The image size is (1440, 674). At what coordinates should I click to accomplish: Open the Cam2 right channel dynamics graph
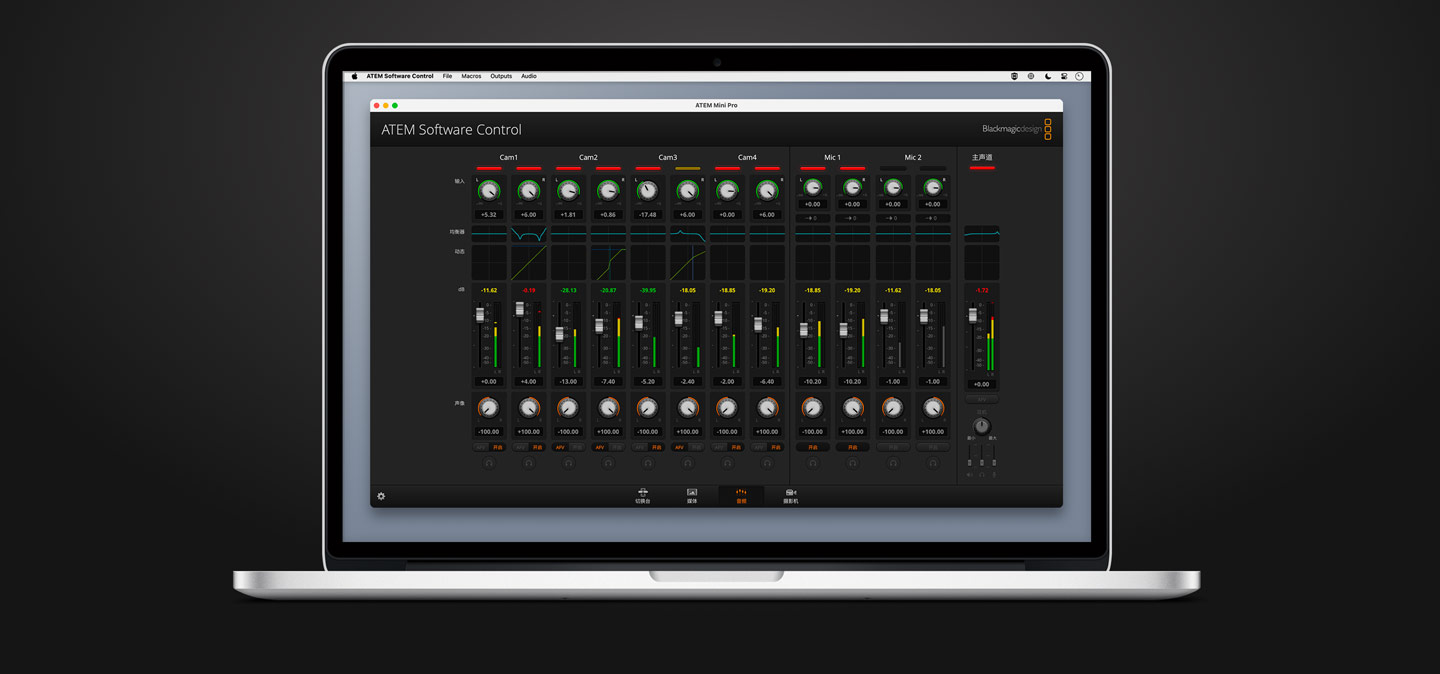pyautogui.click(x=608, y=264)
